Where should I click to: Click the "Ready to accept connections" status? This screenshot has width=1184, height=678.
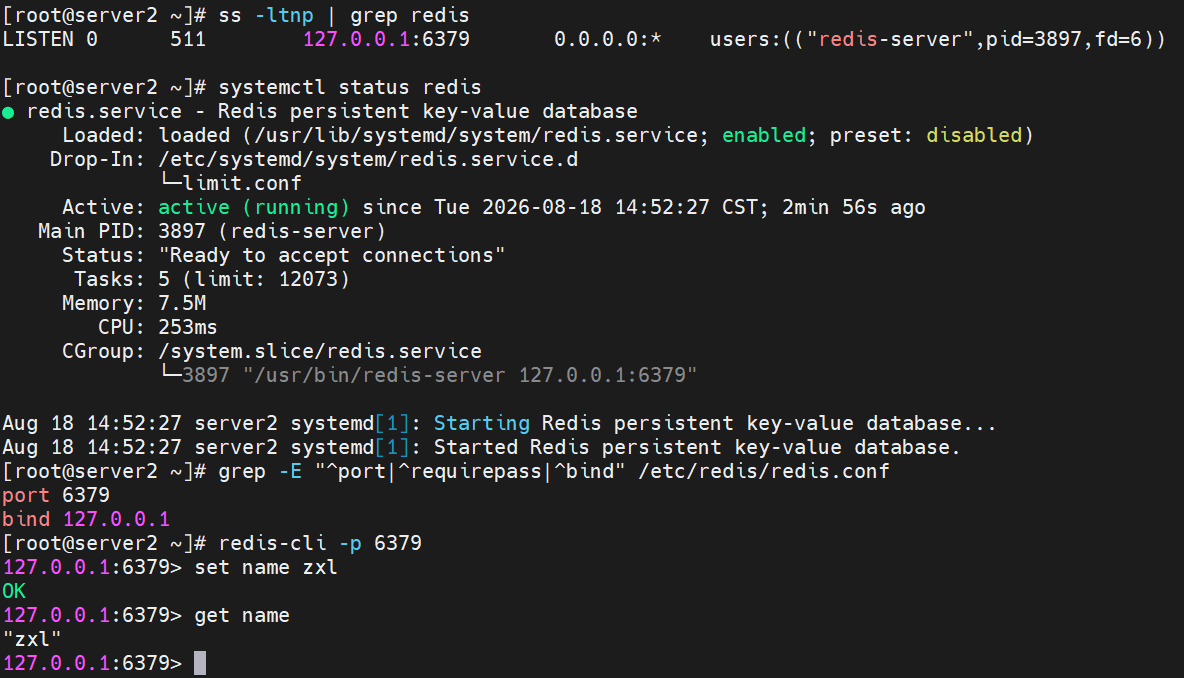331,255
